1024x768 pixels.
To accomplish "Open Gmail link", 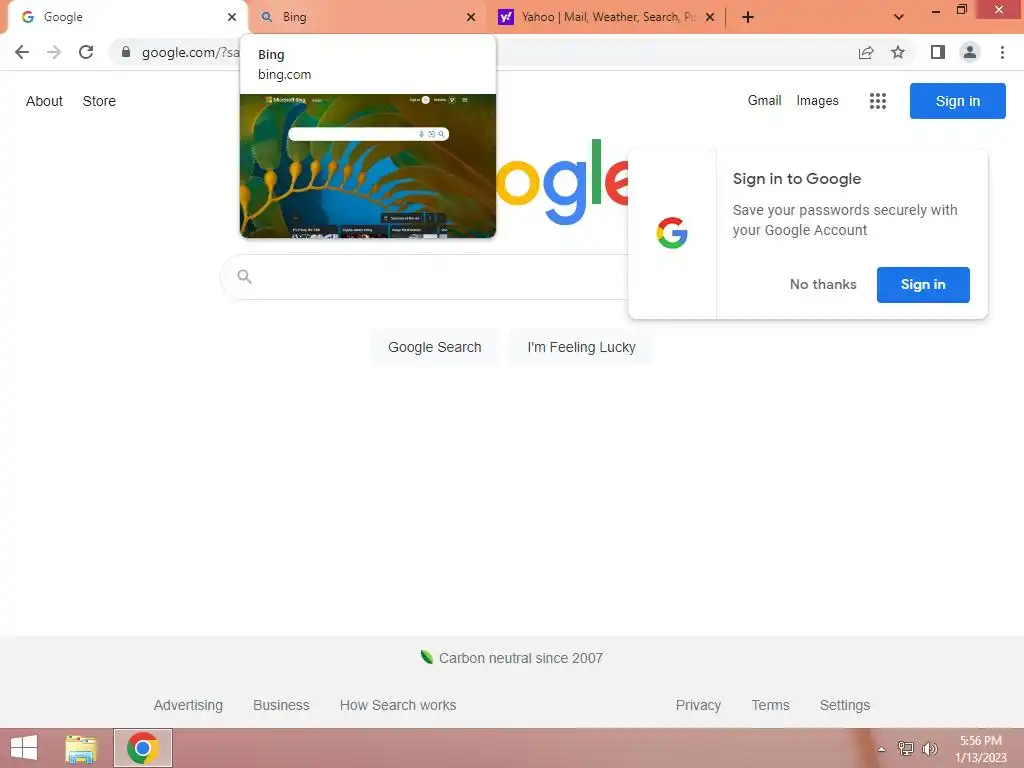I will pyautogui.click(x=764, y=101).
